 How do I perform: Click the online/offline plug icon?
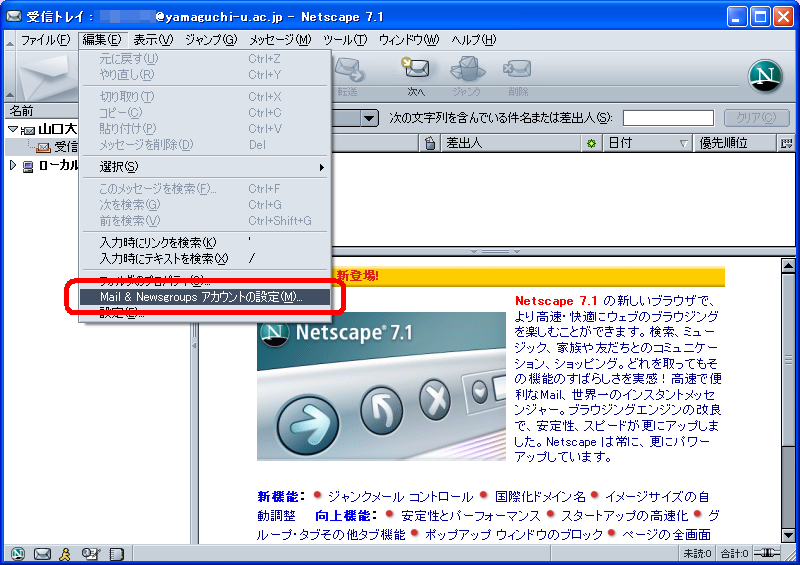coord(767,553)
